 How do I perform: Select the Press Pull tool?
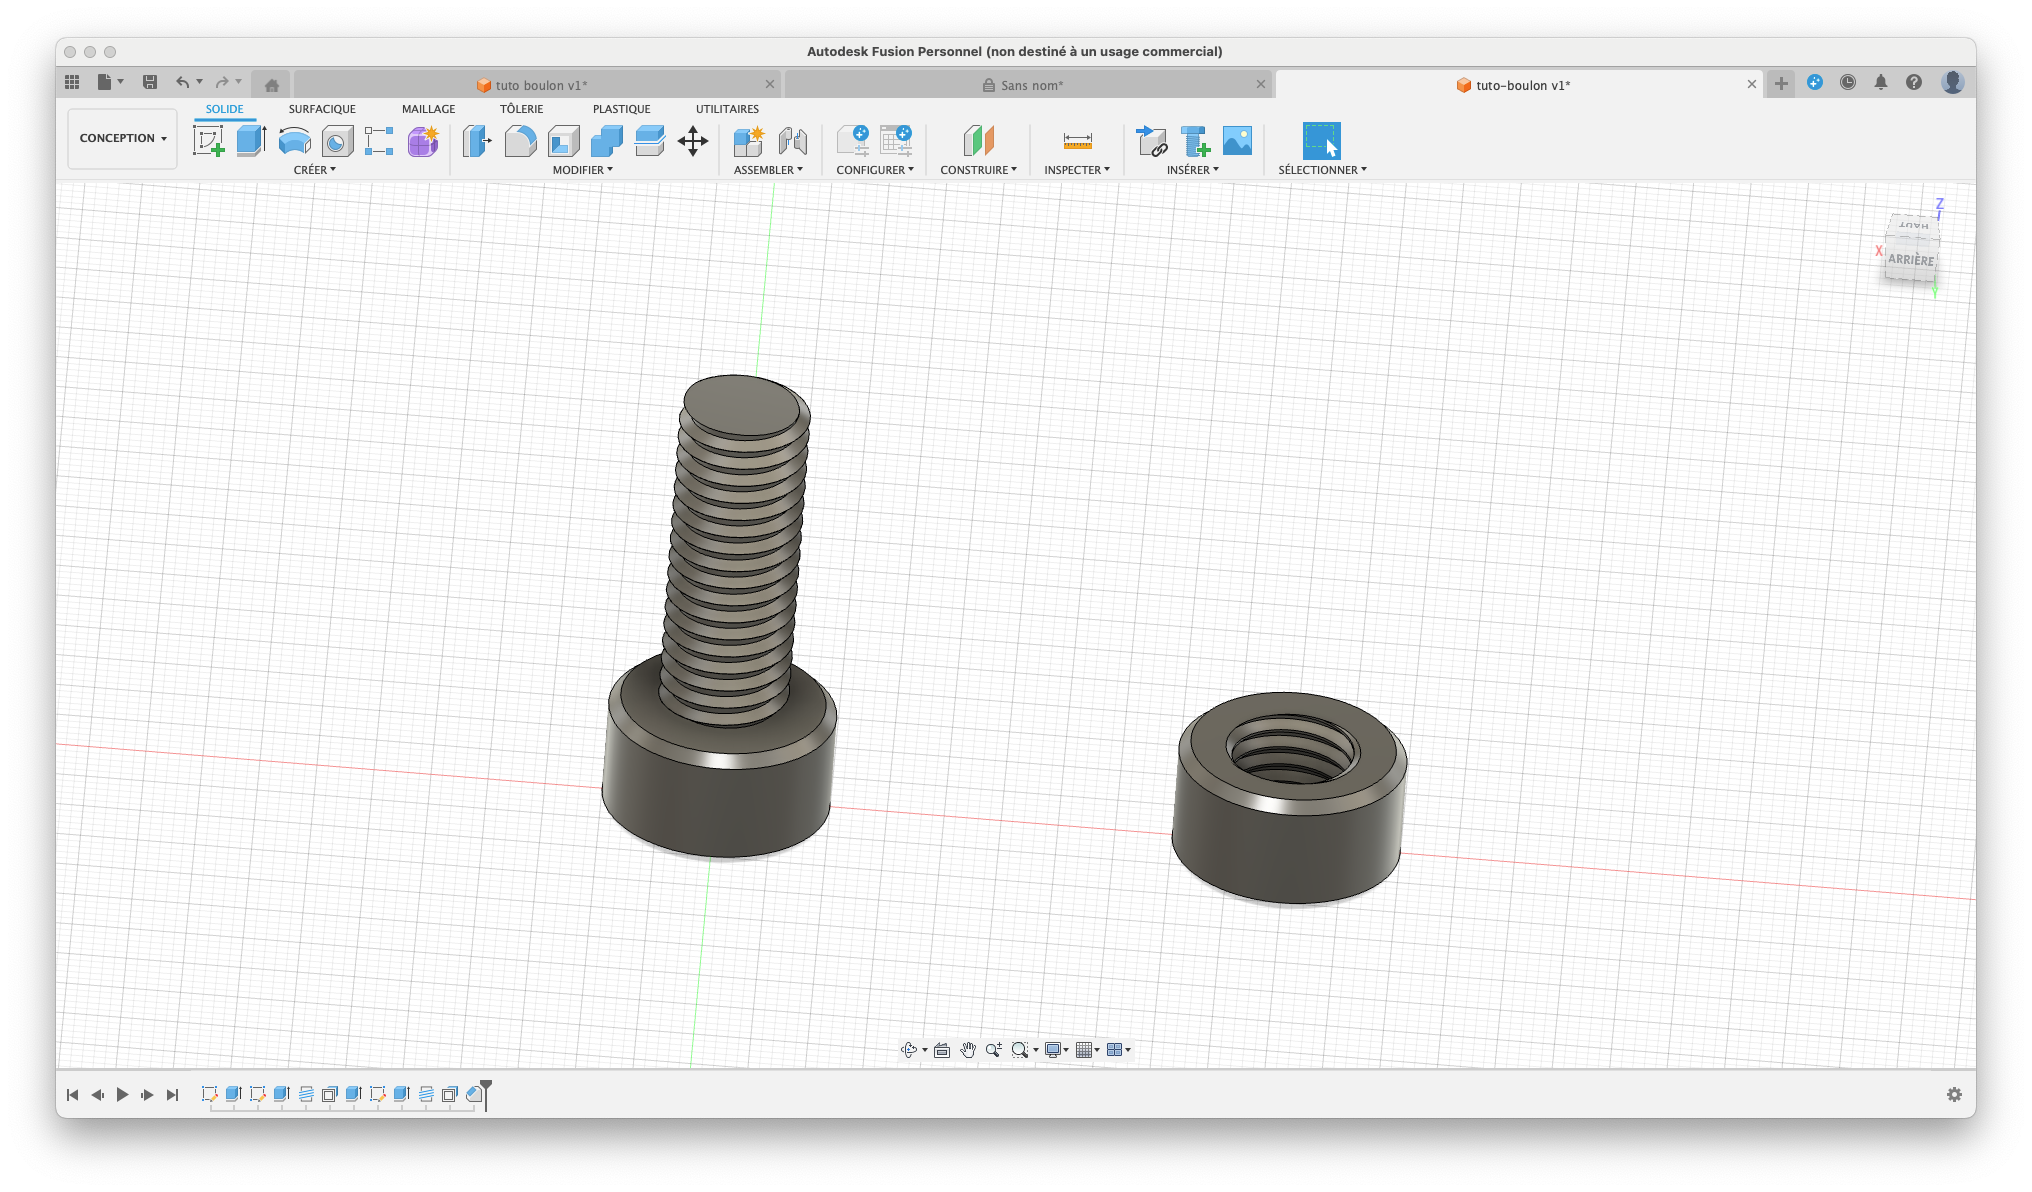(x=477, y=141)
